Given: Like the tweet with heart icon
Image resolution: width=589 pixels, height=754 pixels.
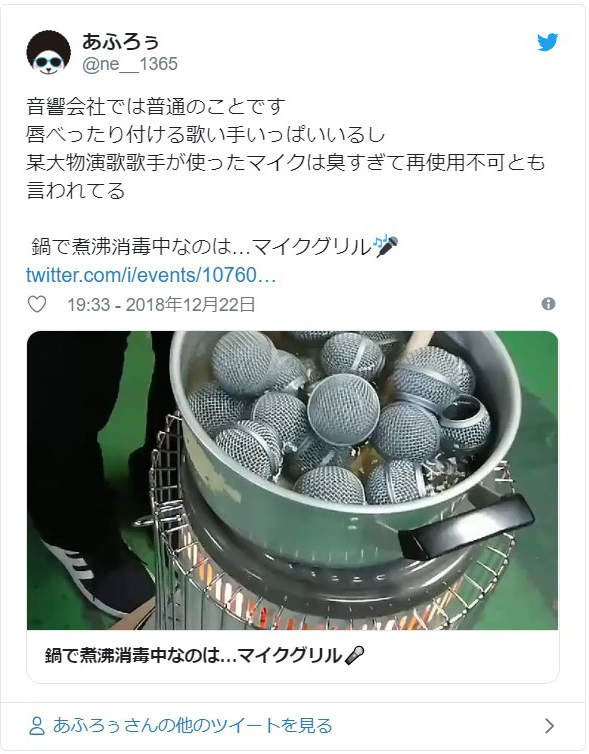Looking at the screenshot, I should [x=37, y=304].
